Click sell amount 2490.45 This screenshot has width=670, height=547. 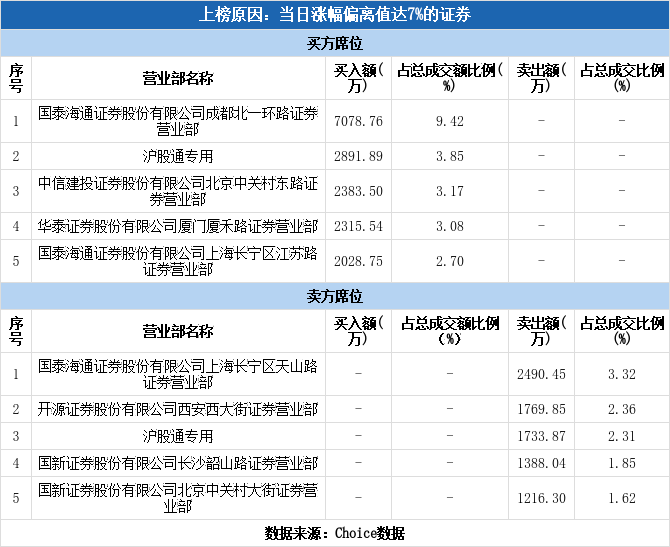pyautogui.click(x=541, y=374)
